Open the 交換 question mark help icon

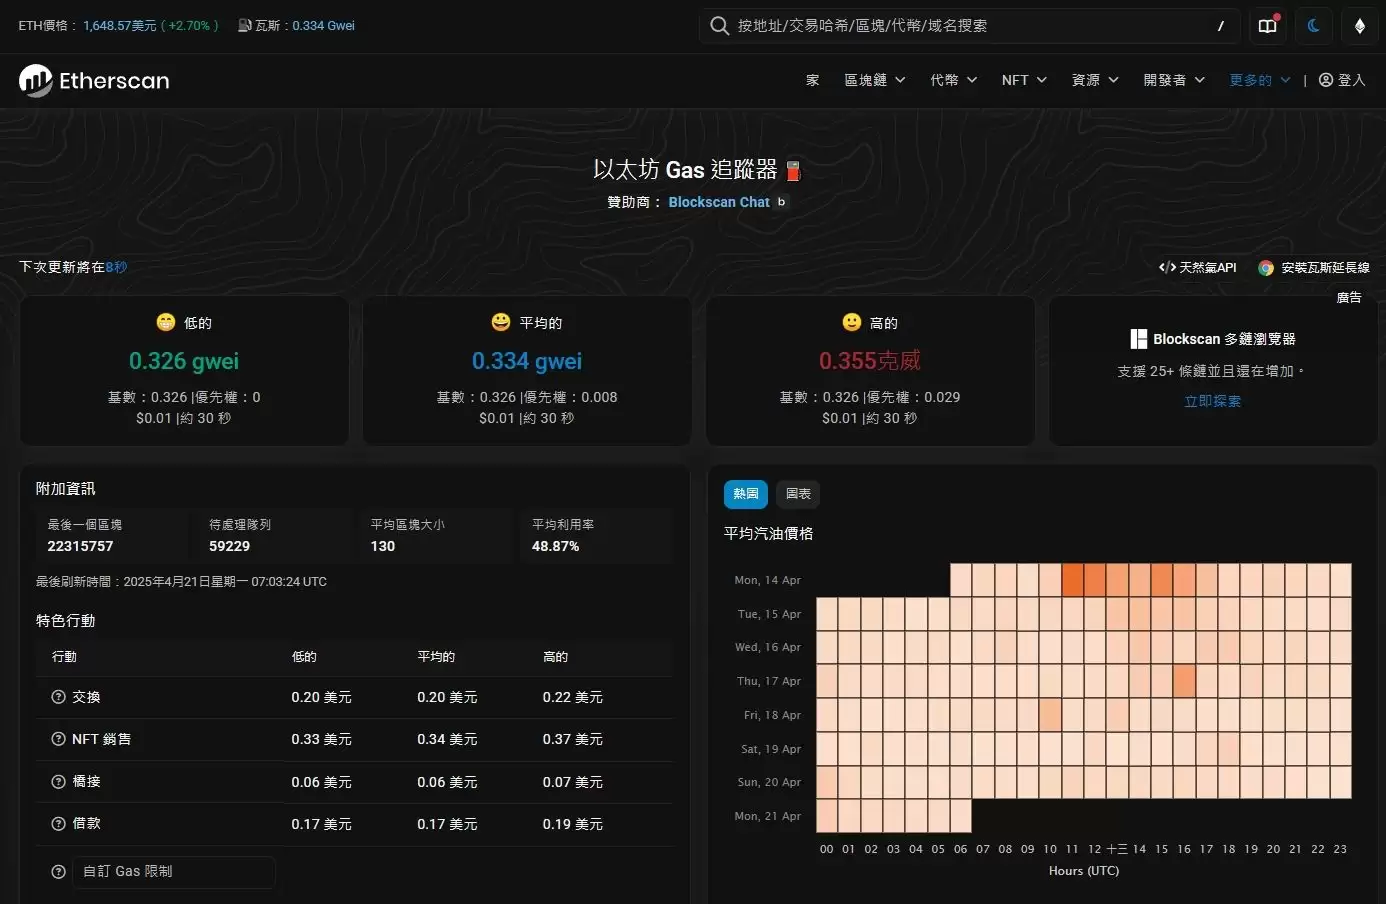pyautogui.click(x=58, y=697)
